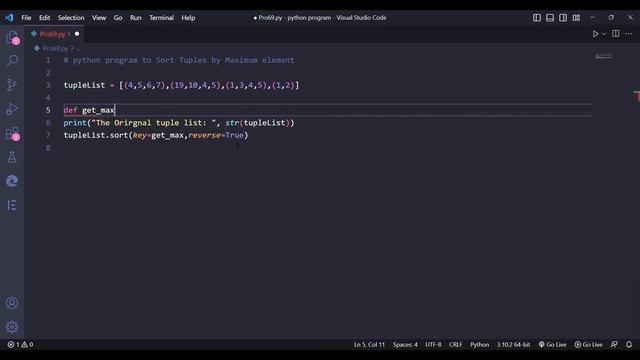Open the Help menu
Image resolution: width=640 pixels, height=360 pixels.
click(188, 18)
